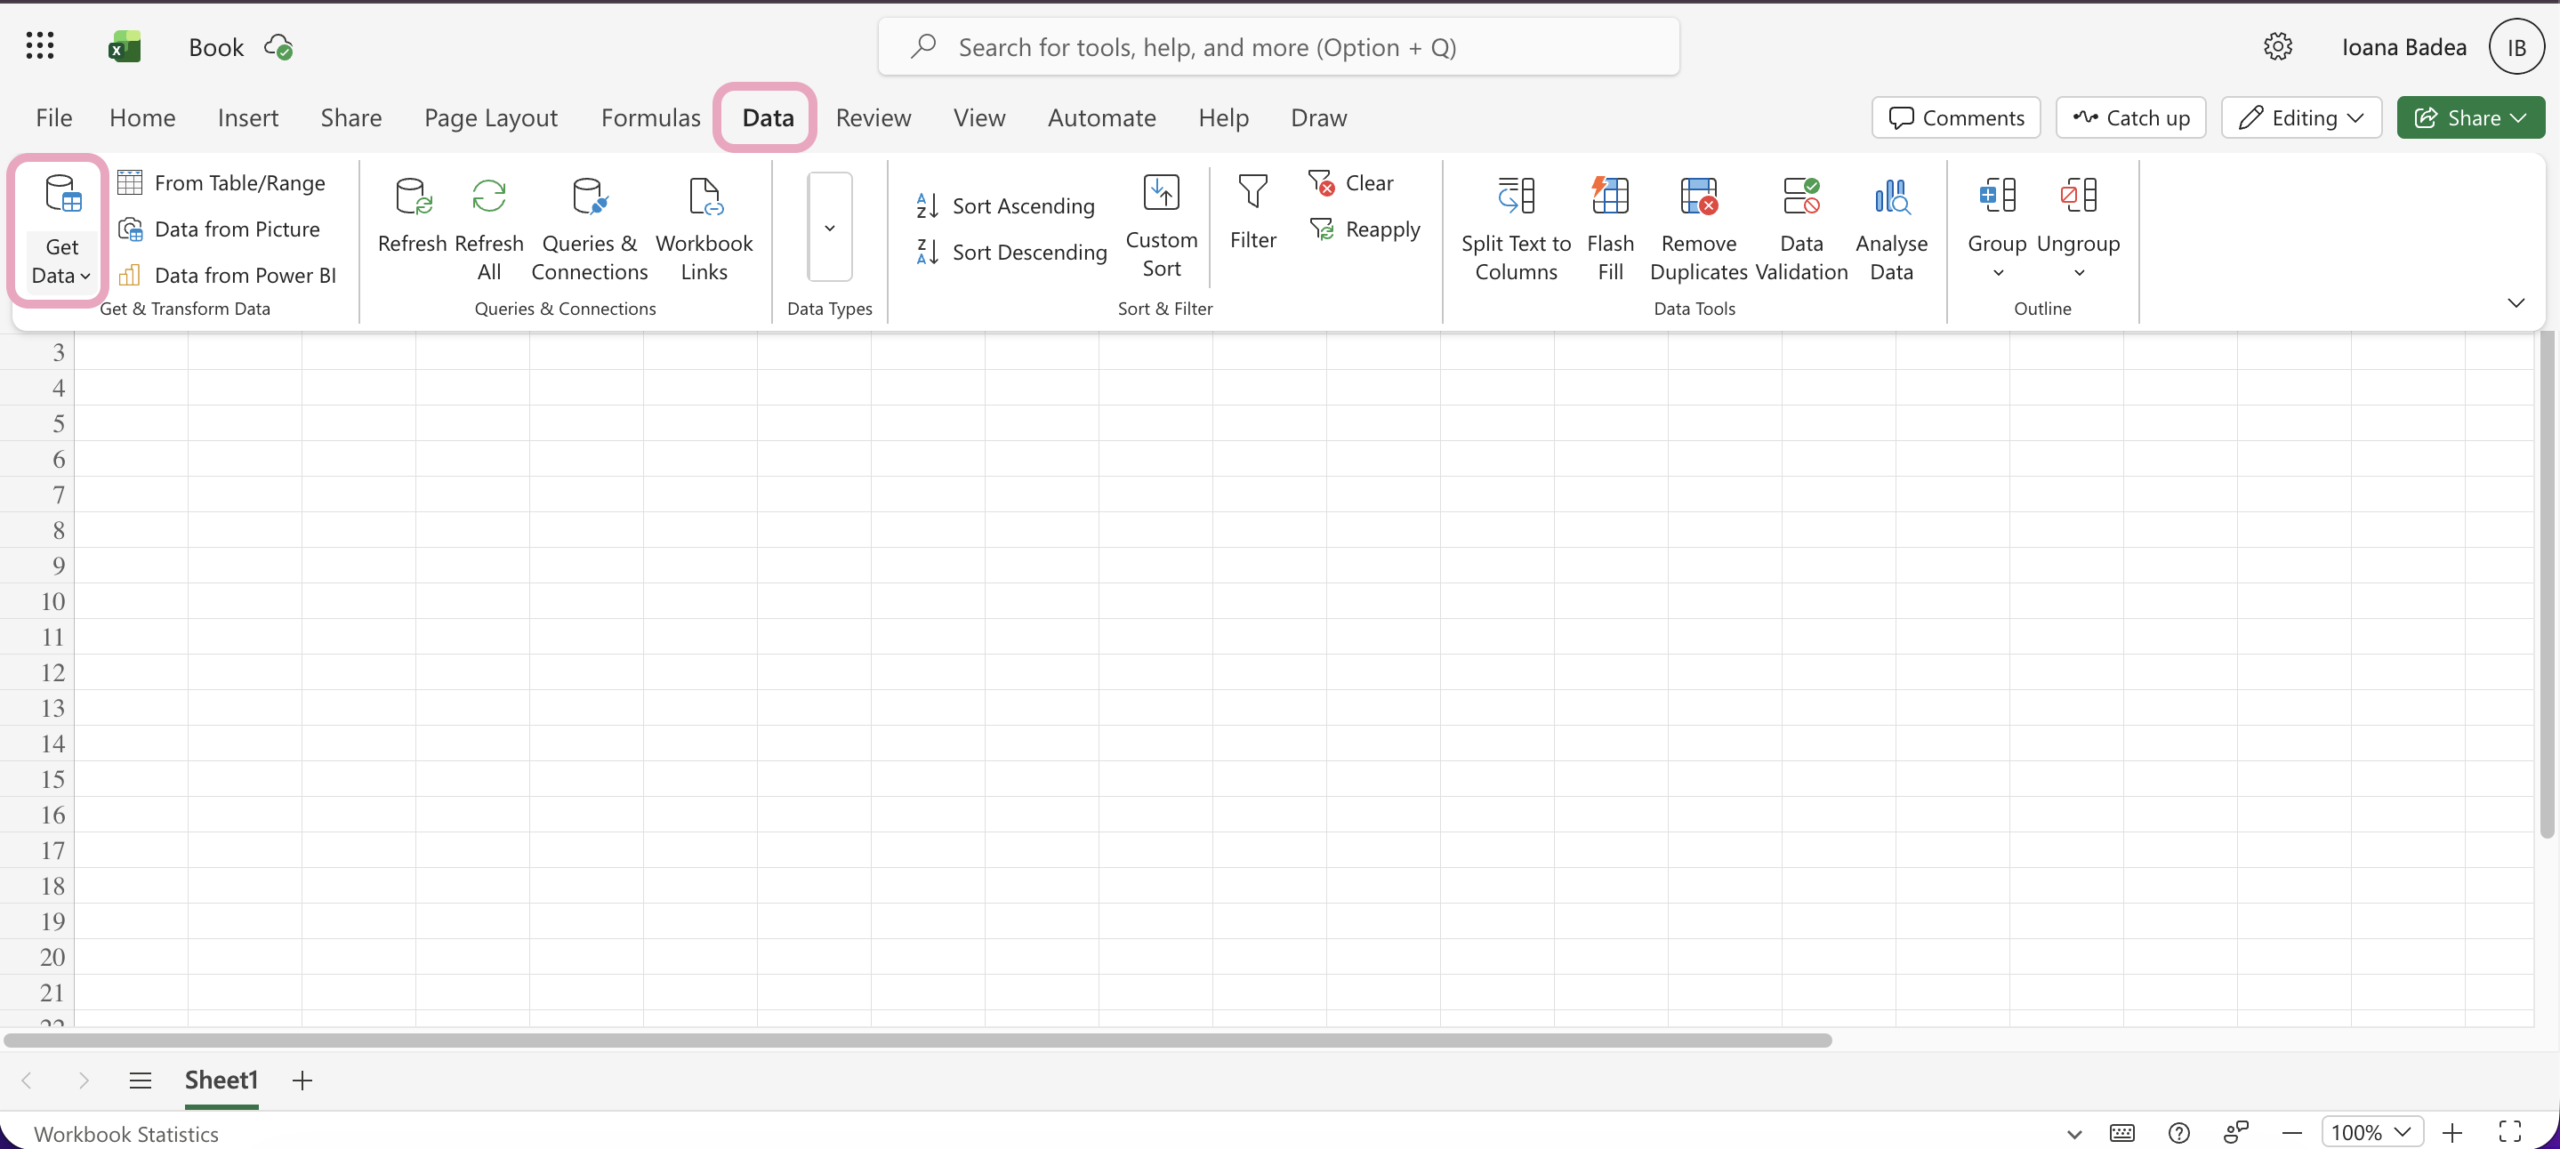Click the Catch up button
The width and height of the screenshot is (2560, 1149).
pyautogui.click(x=2130, y=118)
